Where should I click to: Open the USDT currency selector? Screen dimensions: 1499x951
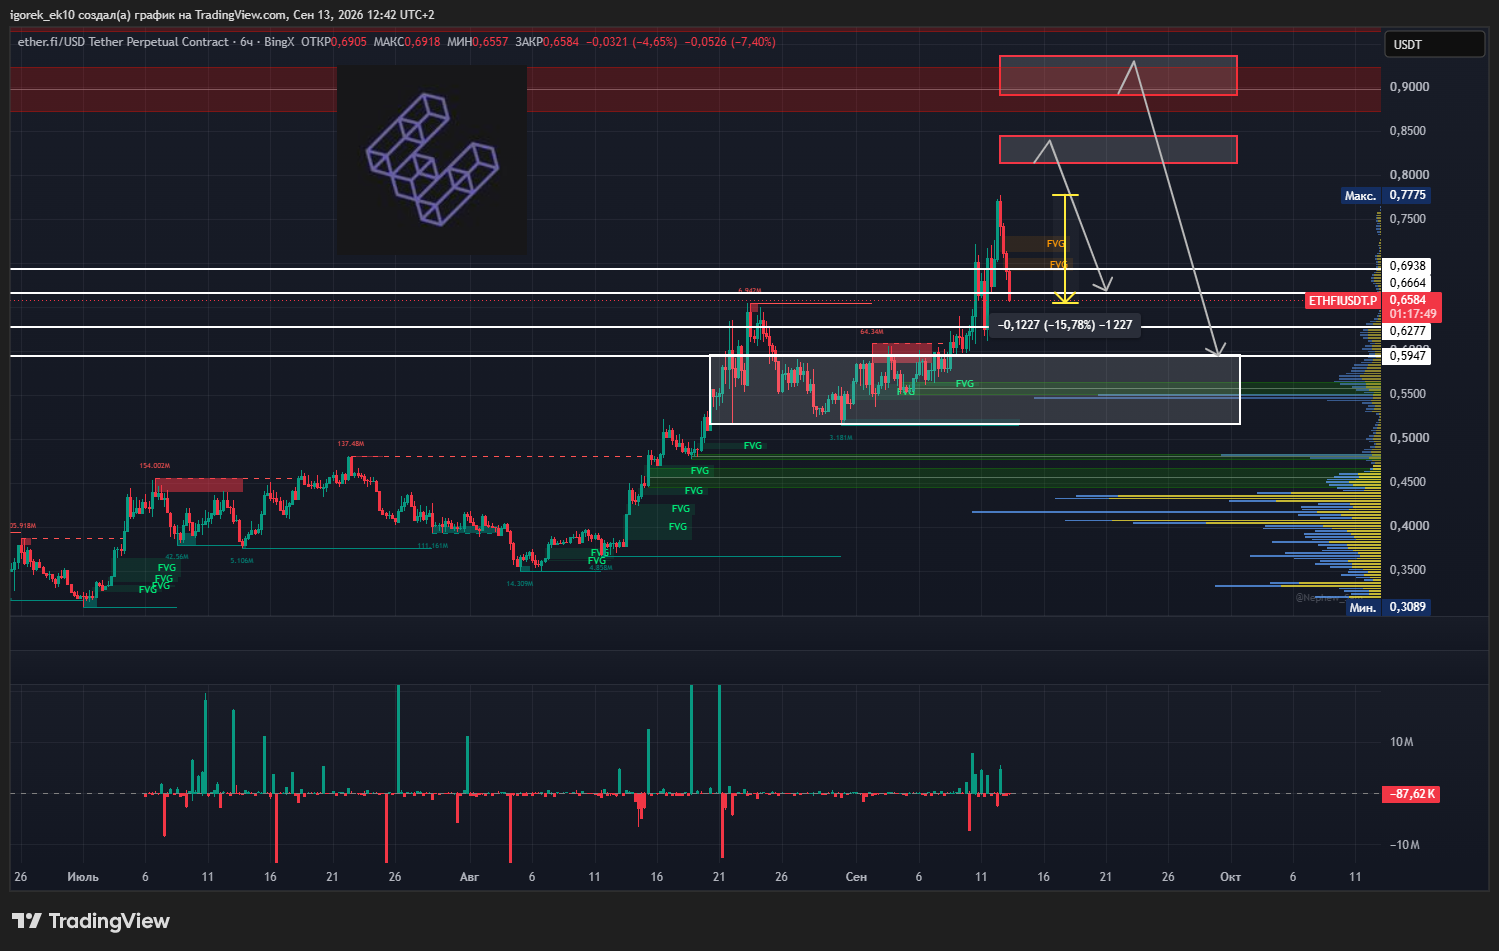1434,44
